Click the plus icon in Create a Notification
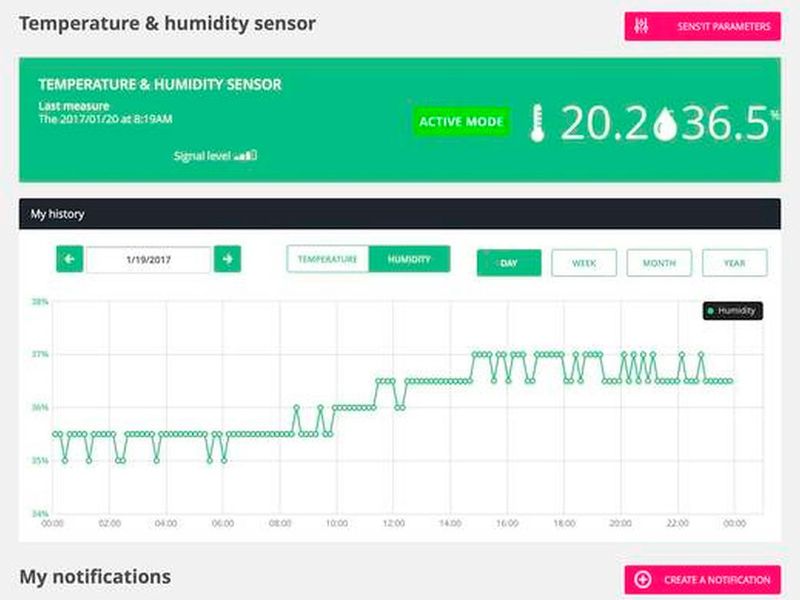 tap(642, 580)
